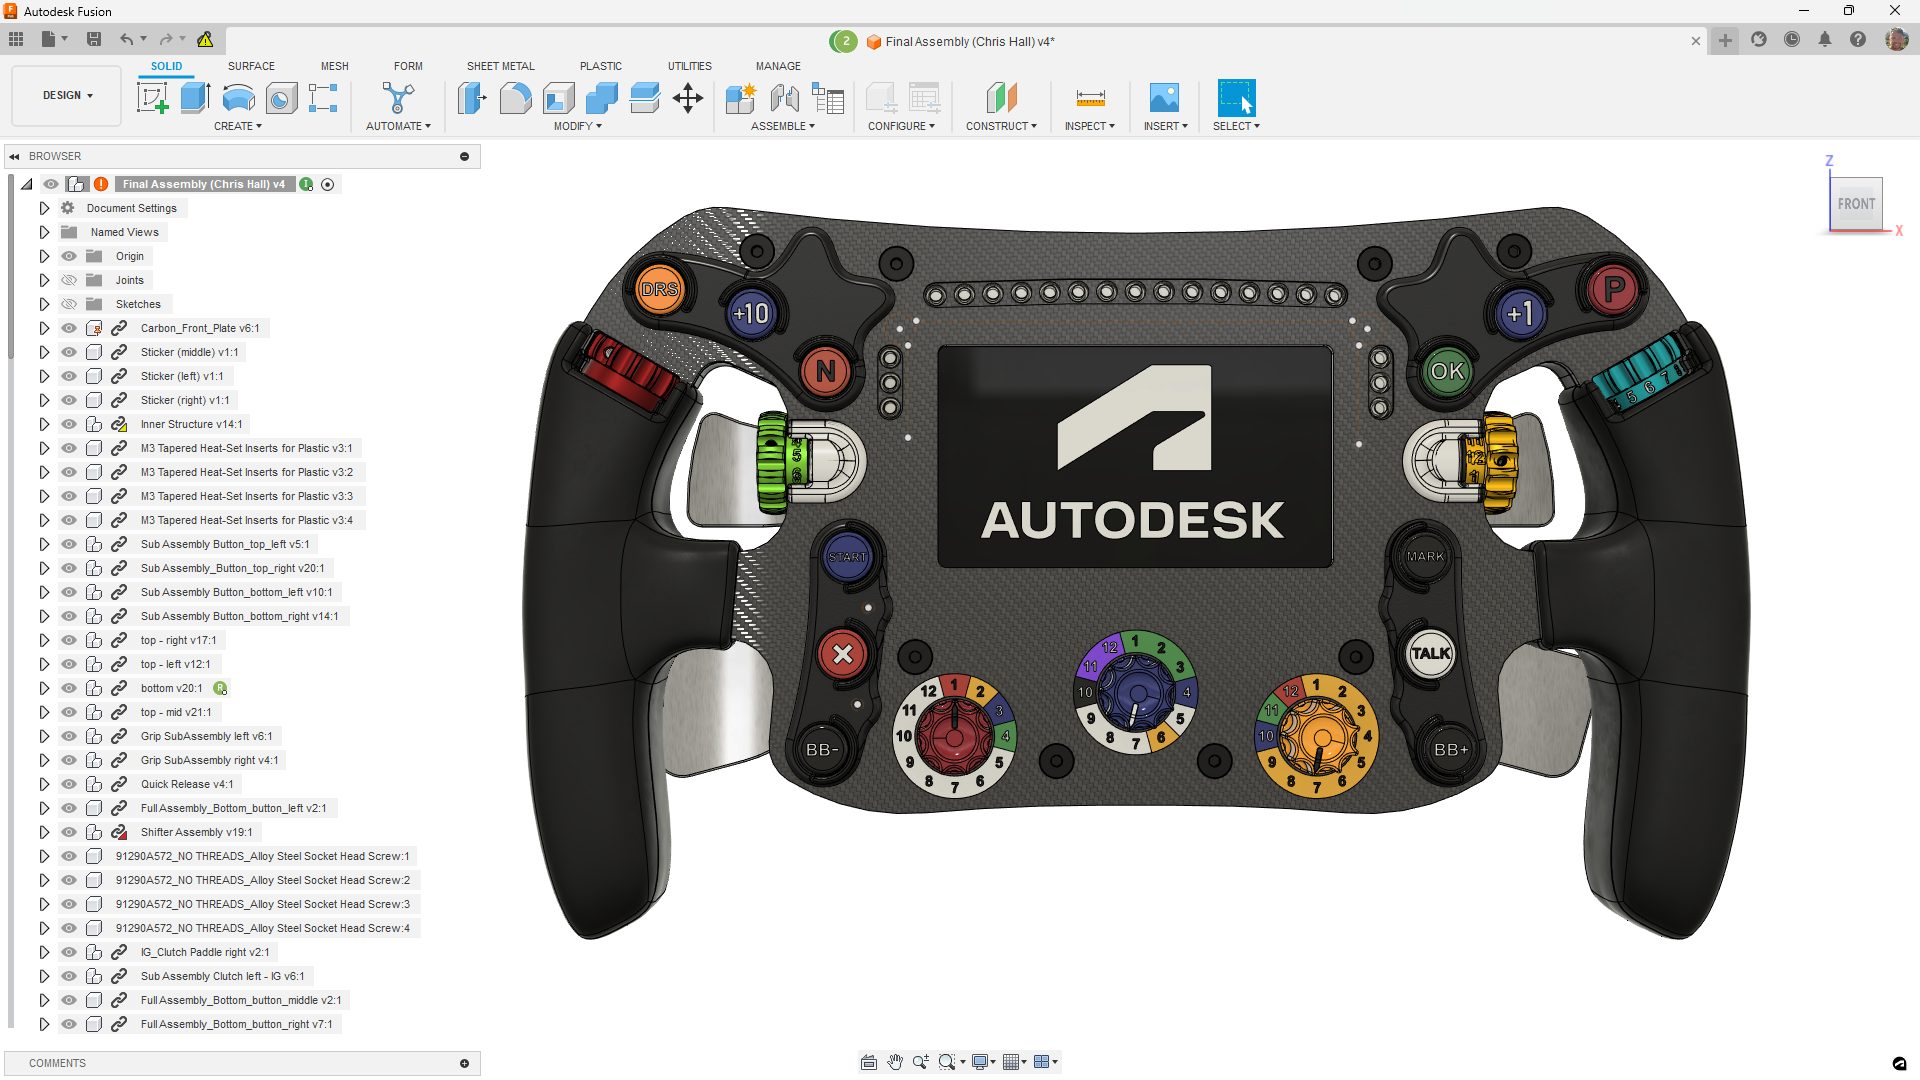Select the Press Pull tool in Modify
Viewport: 1920px width, 1080px height.
pos(470,97)
